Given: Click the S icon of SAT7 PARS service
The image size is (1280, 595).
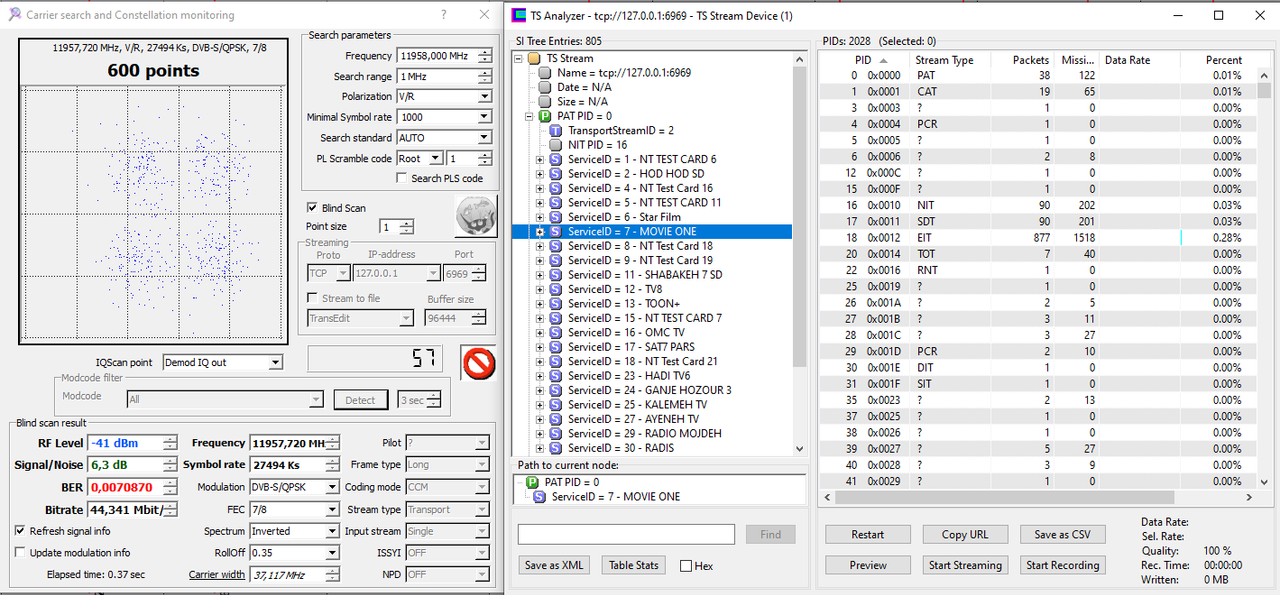Looking at the screenshot, I should tap(555, 347).
